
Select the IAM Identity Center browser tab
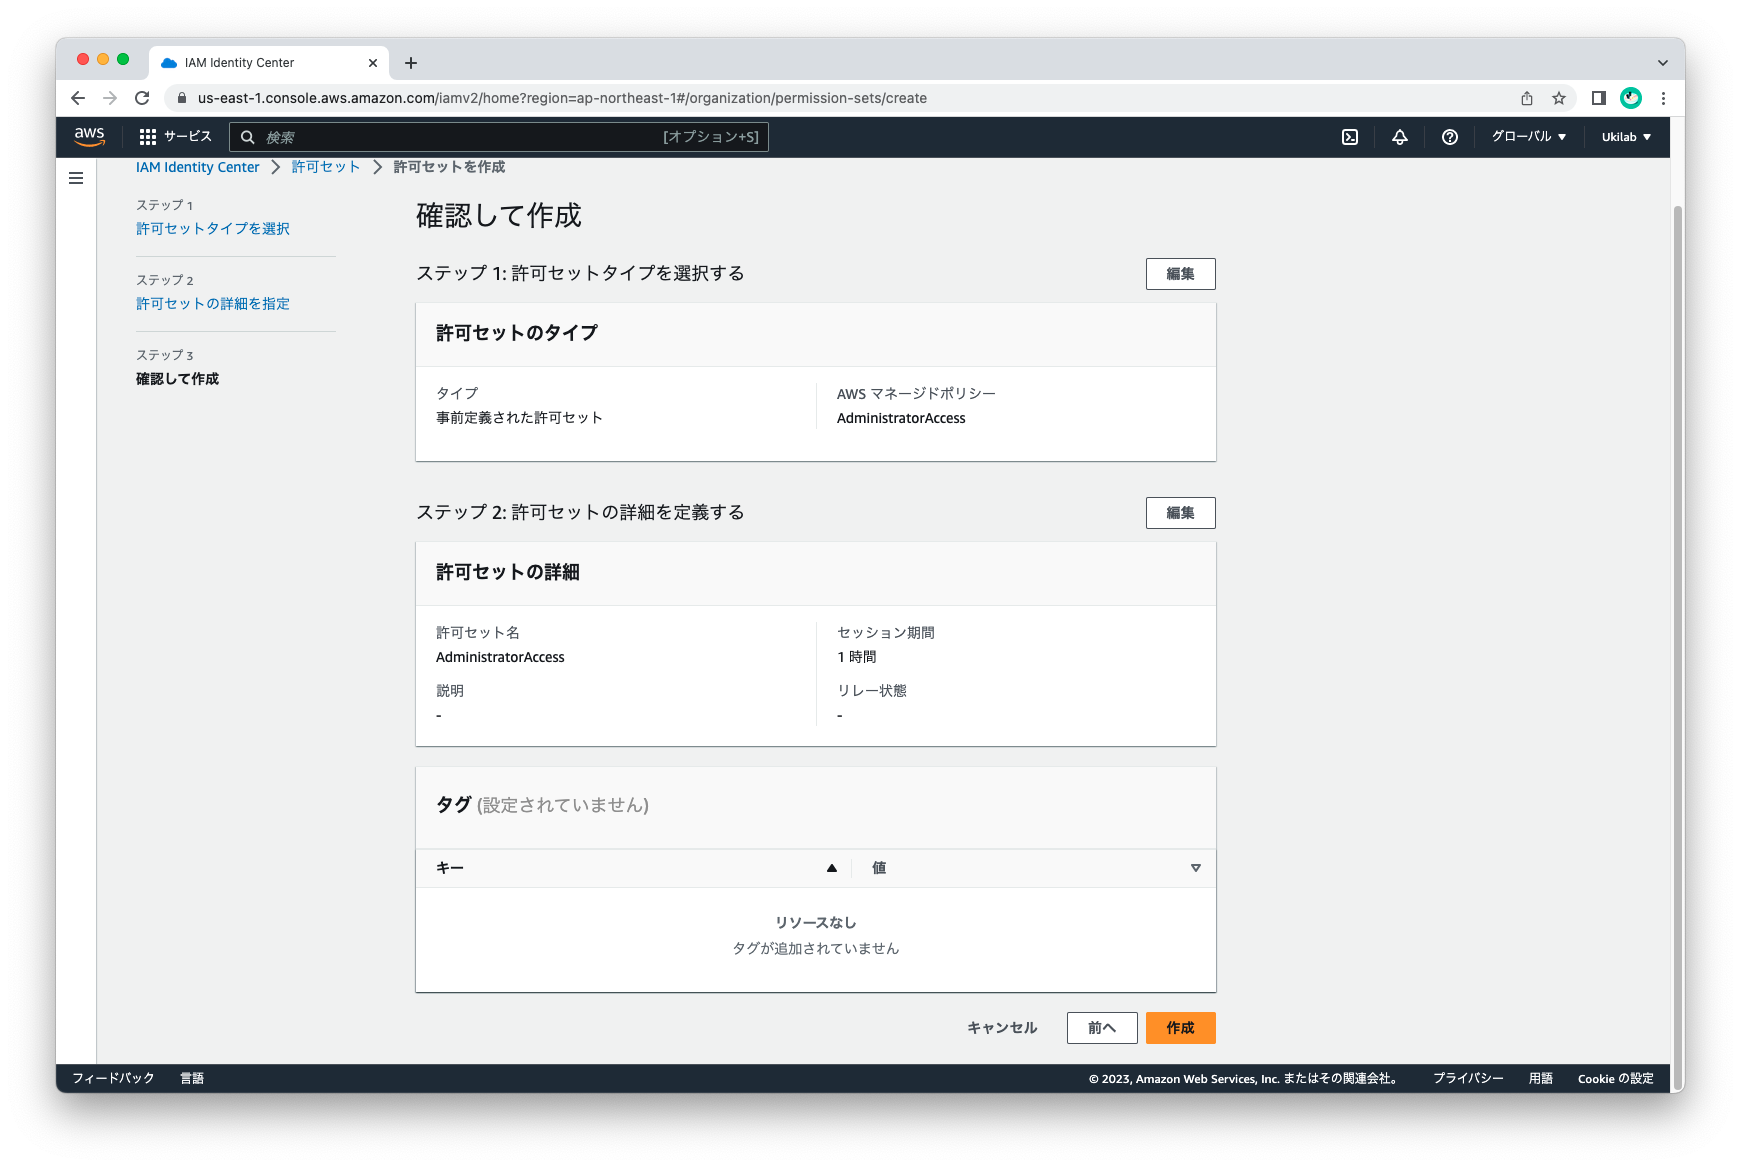pos(268,63)
